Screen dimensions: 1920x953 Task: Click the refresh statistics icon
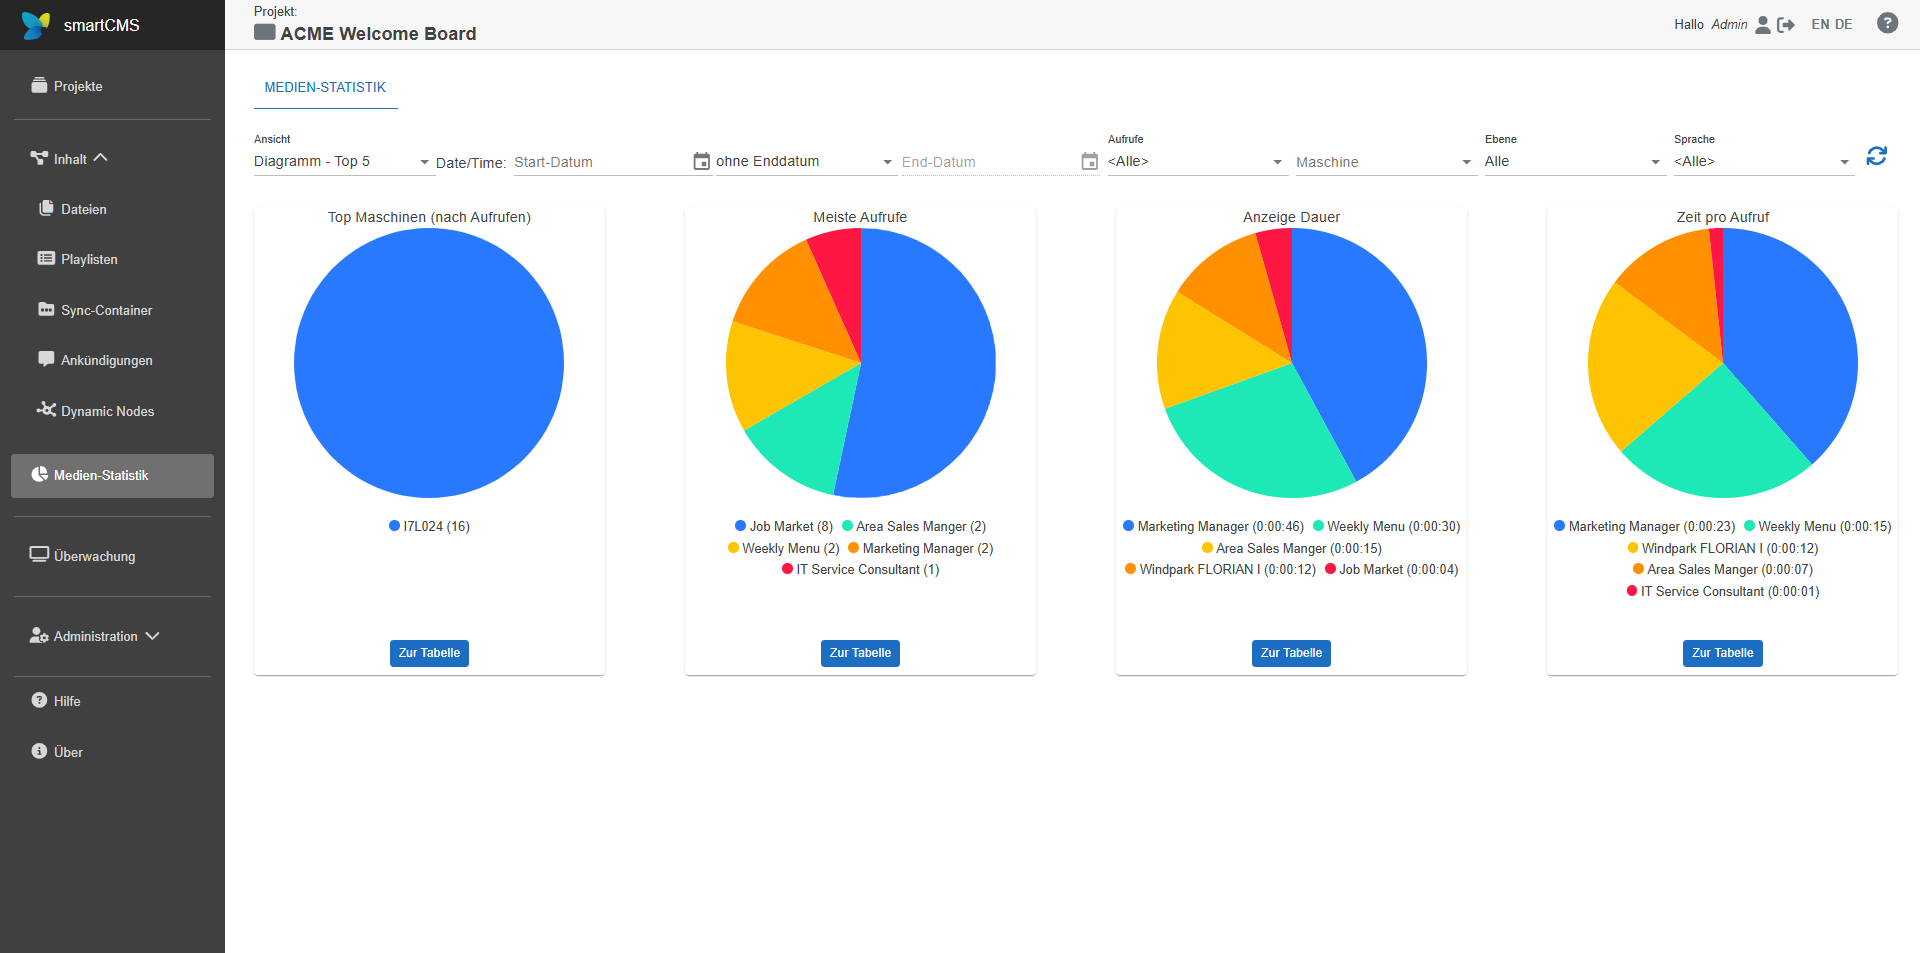[1876, 156]
